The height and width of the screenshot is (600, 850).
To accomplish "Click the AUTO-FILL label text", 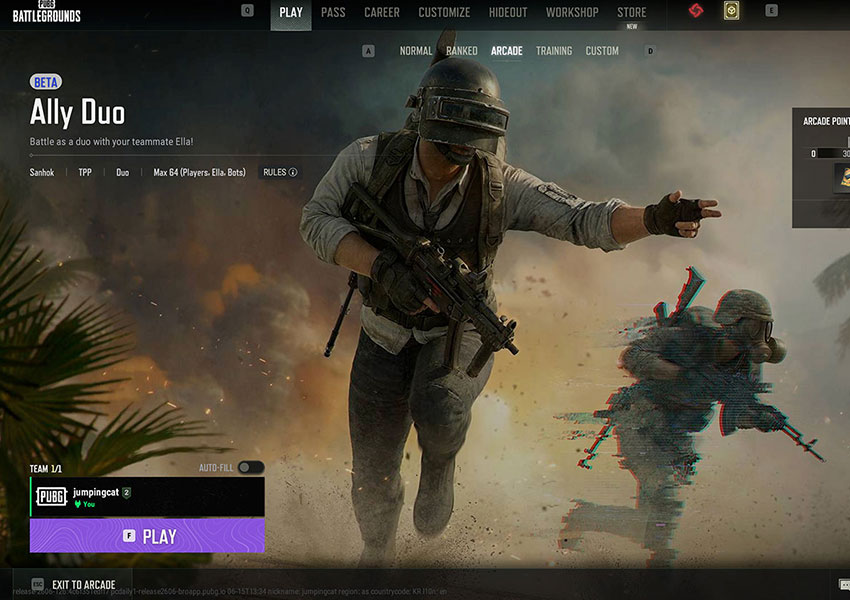I will point(216,468).
